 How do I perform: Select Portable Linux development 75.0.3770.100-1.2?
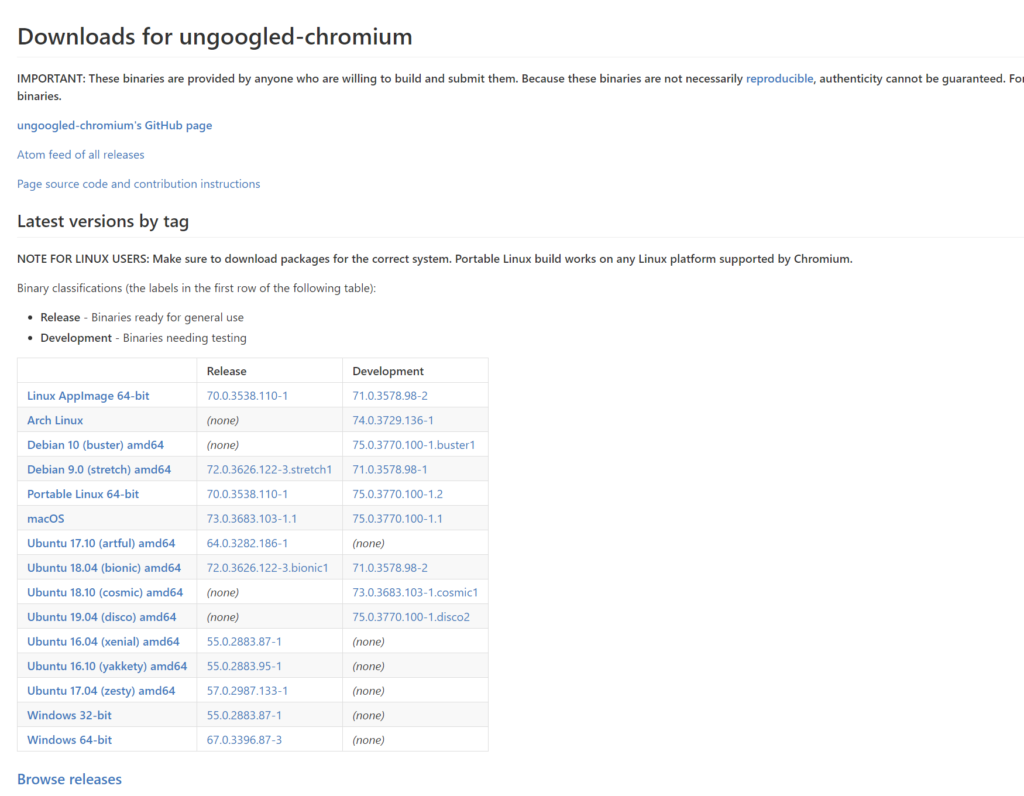(397, 494)
